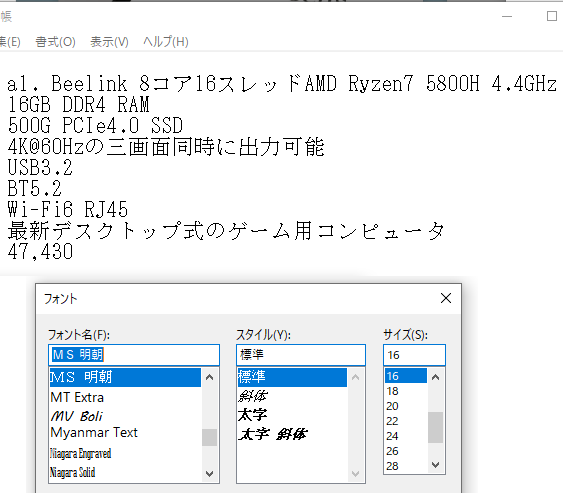This screenshot has height=493, width=563.
Task: Select MT Extra font
Action: [125, 397]
